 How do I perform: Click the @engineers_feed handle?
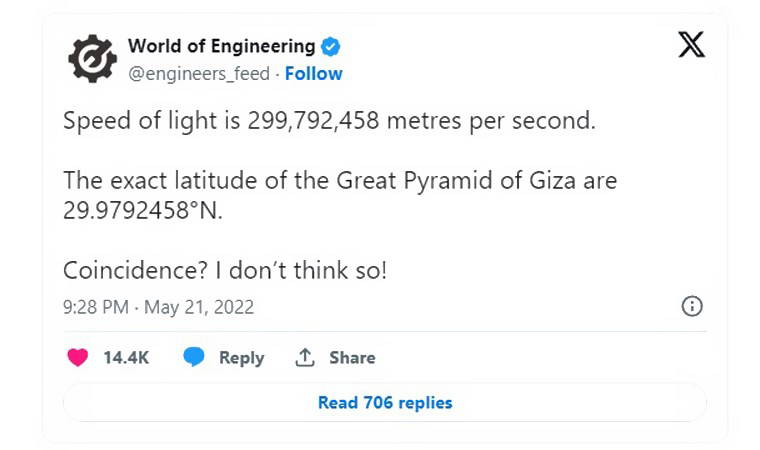click(x=198, y=73)
